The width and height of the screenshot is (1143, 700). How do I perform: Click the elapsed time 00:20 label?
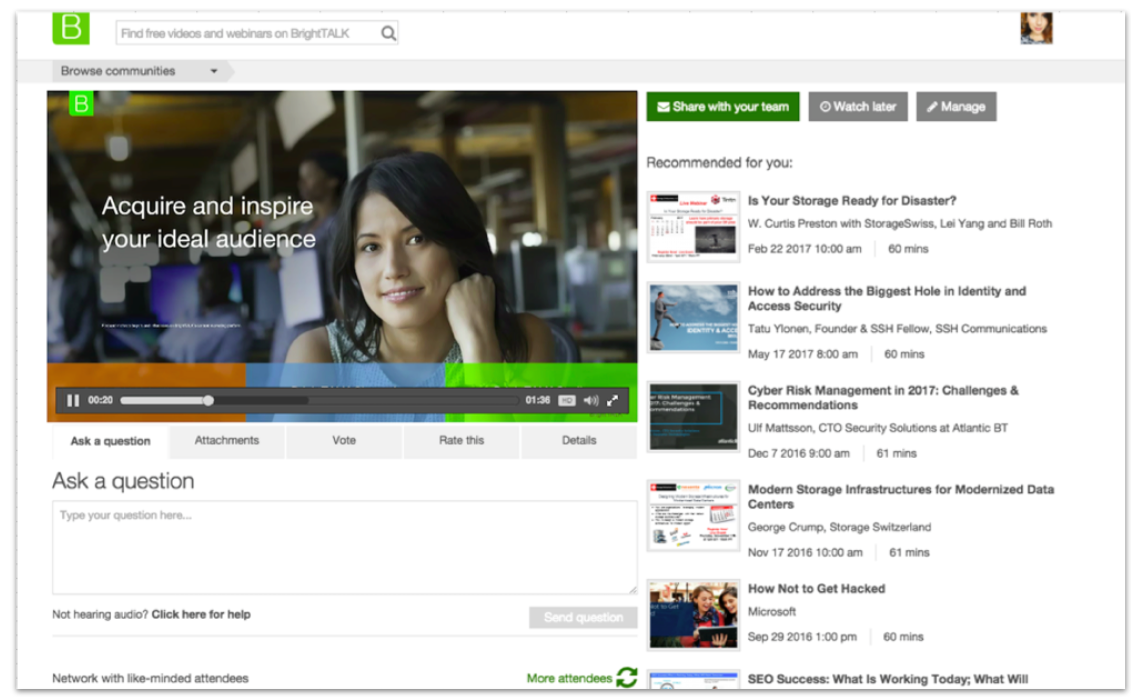pos(101,400)
